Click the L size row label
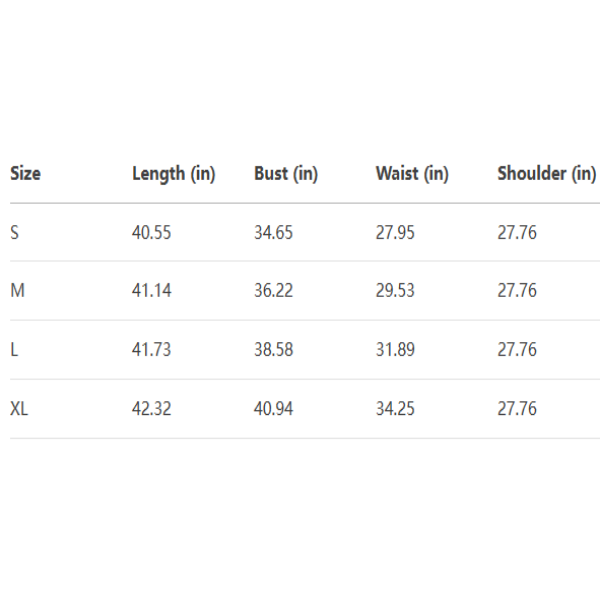This screenshot has width=600, height=600. (x=14, y=350)
